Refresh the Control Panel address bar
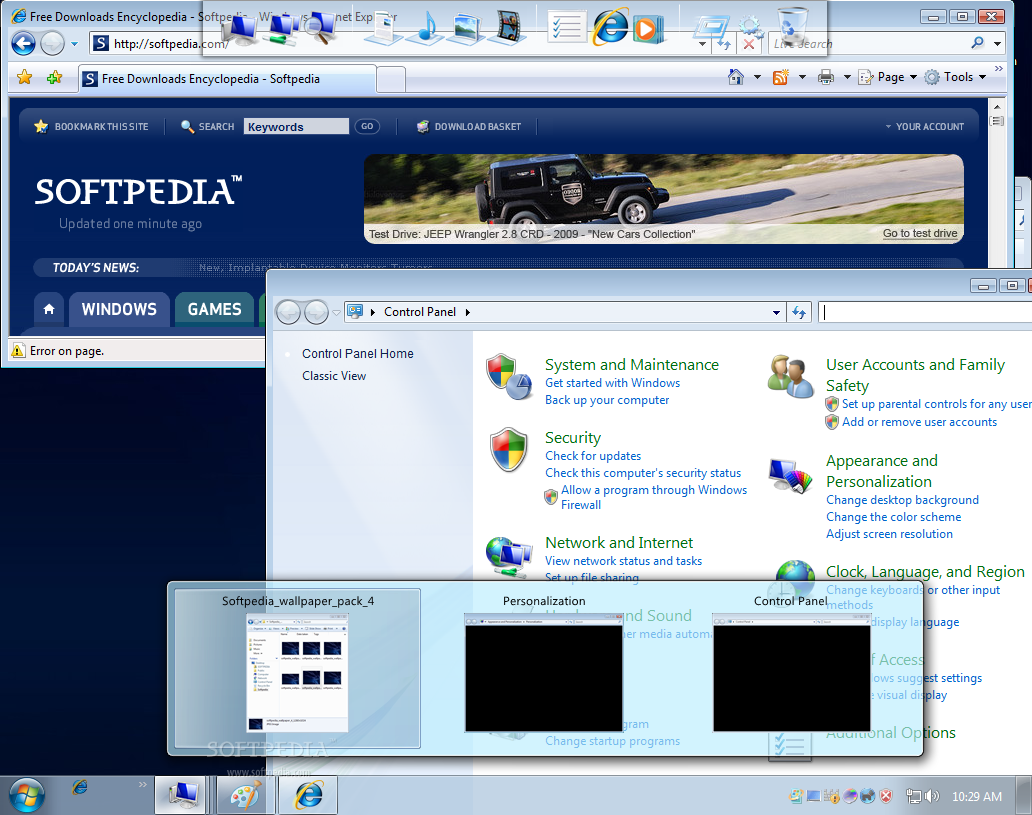This screenshot has height=815, width=1032. pyautogui.click(x=799, y=312)
